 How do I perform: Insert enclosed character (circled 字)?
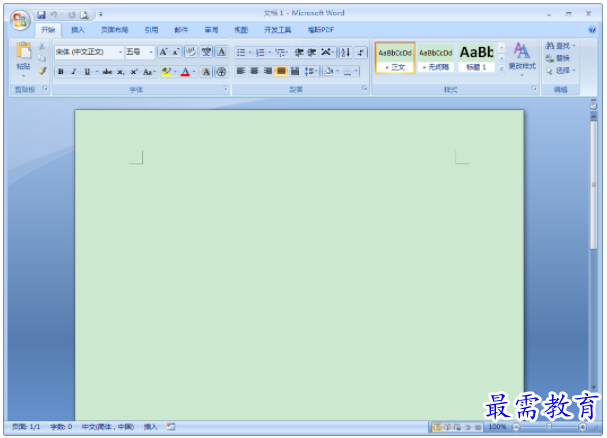click(x=221, y=72)
